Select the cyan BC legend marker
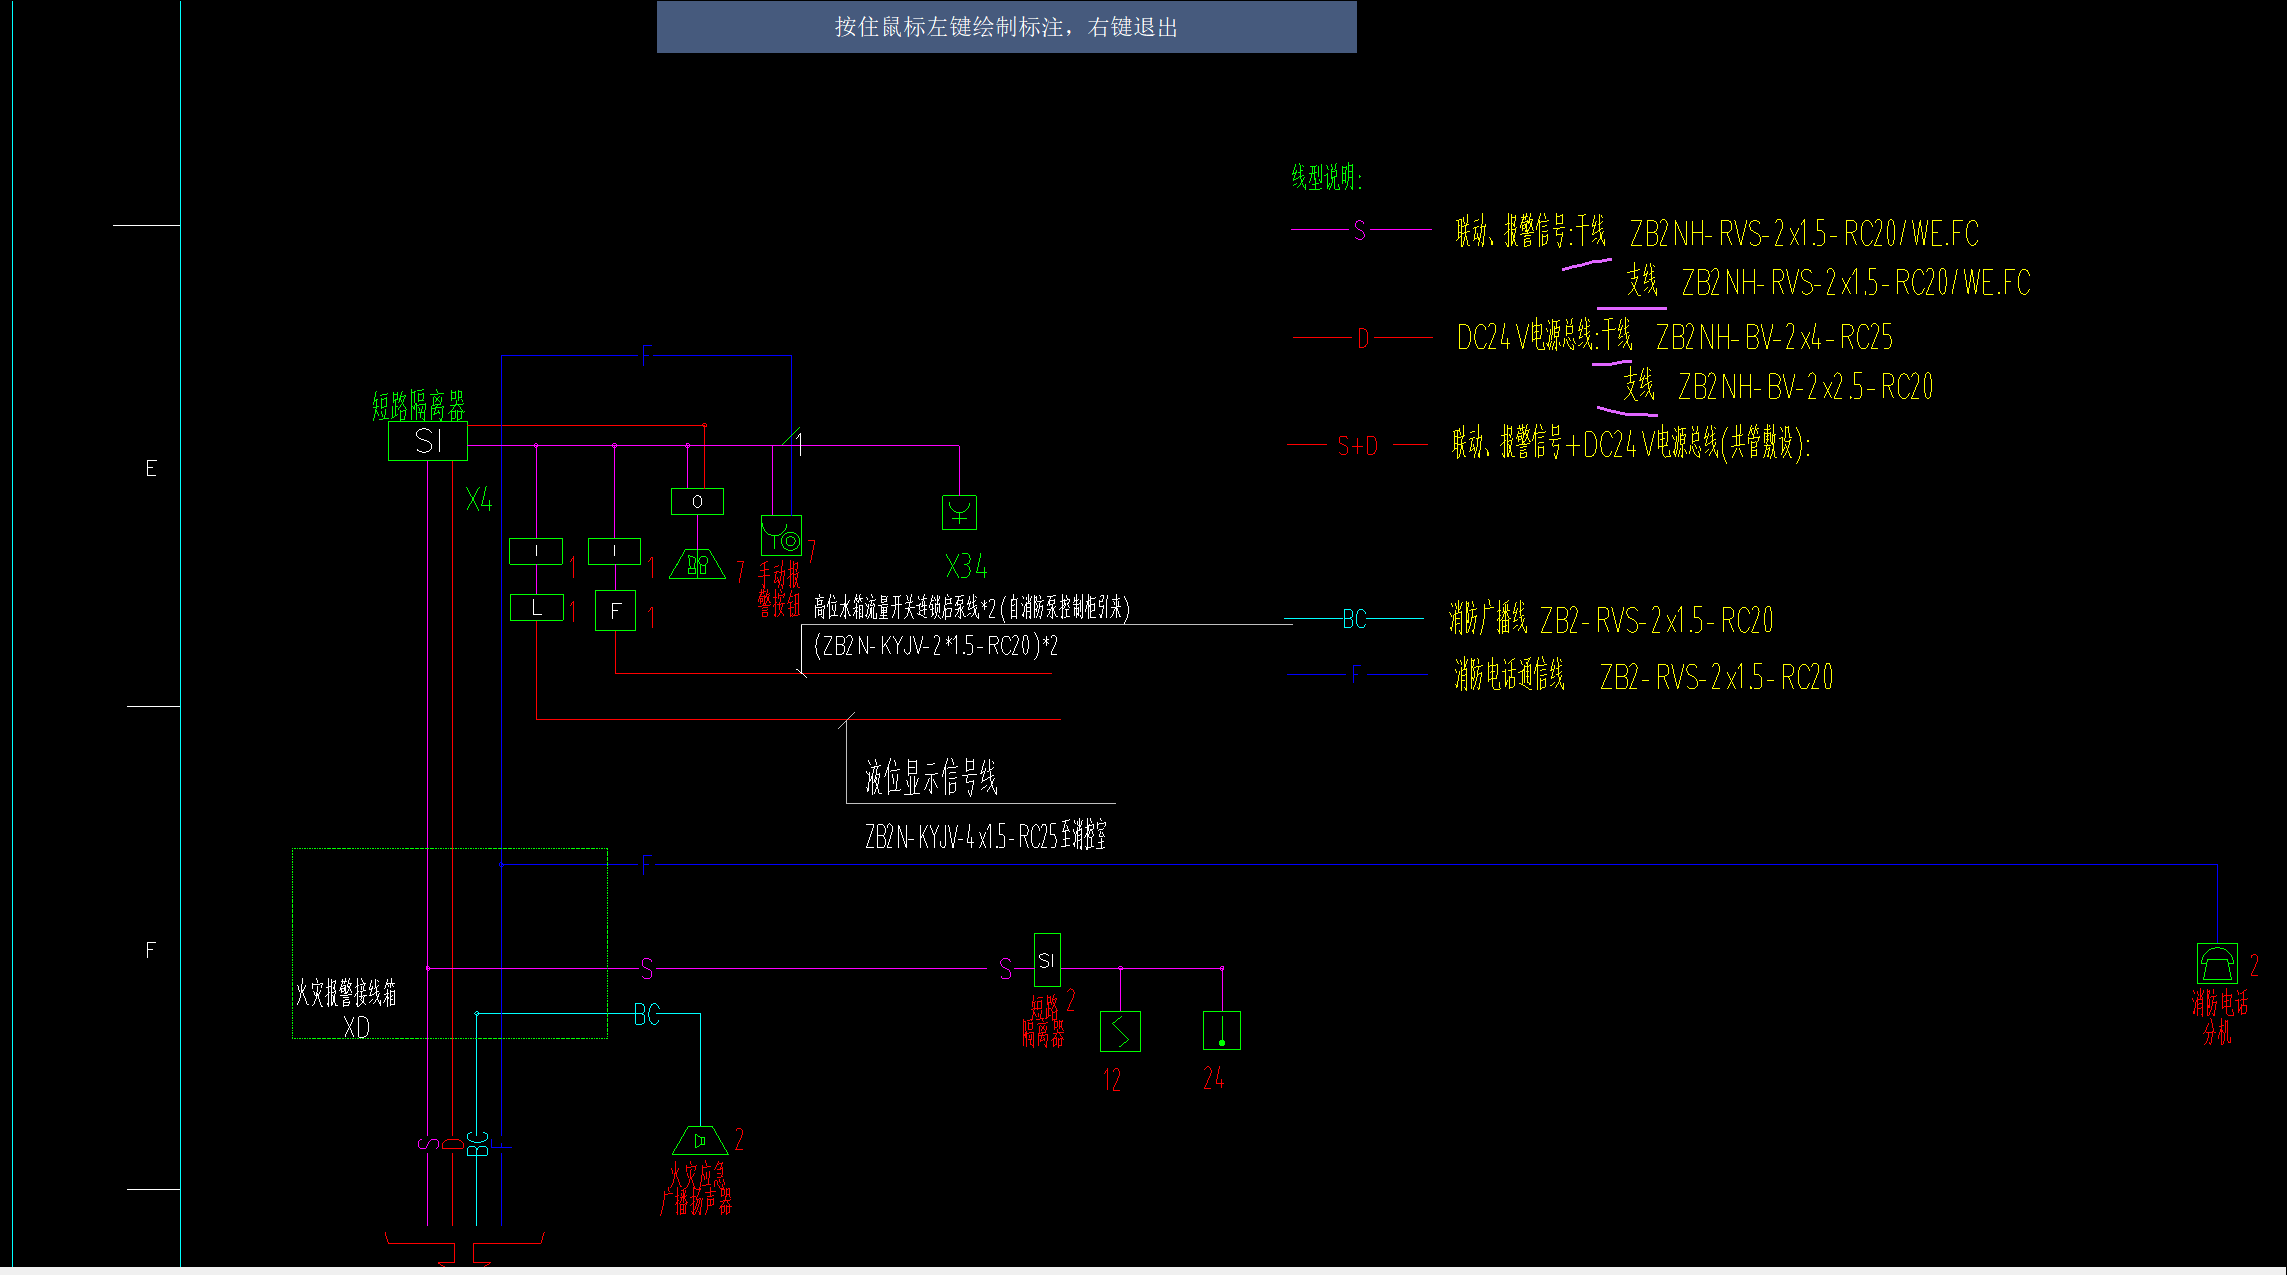This screenshot has height=1275, width=2287. point(1354,619)
